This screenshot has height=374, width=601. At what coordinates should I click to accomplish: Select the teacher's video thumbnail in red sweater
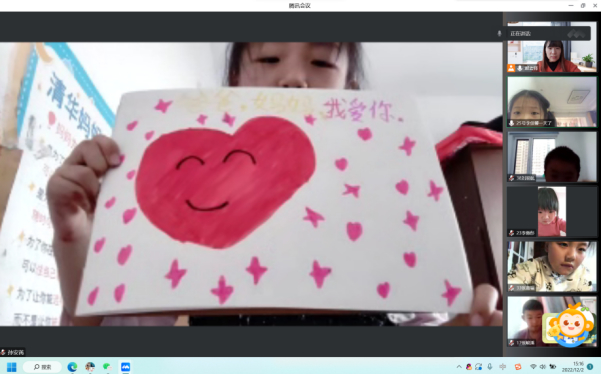pos(552,47)
